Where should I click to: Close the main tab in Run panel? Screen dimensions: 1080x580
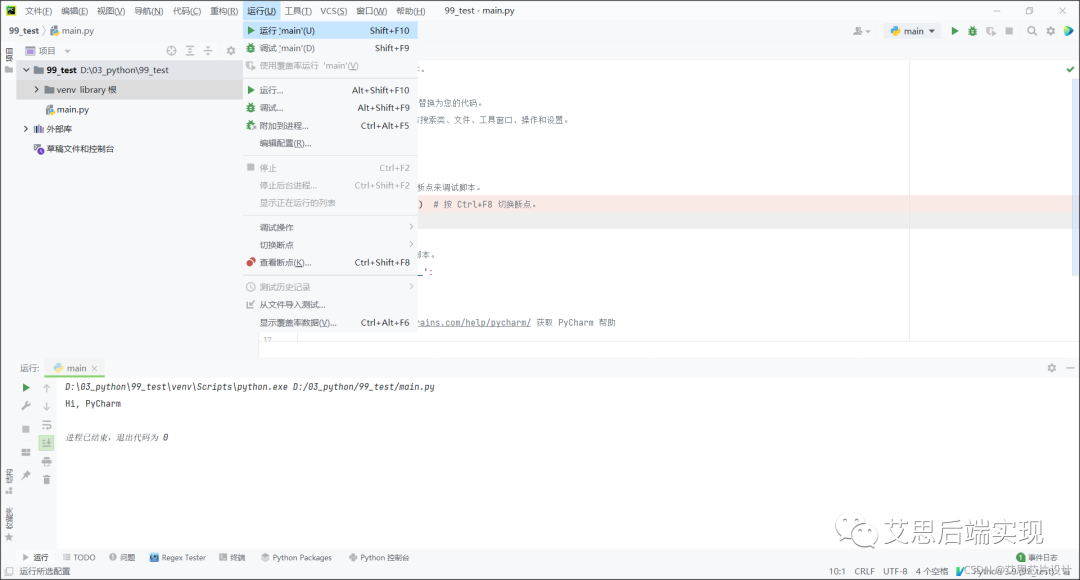(95, 368)
